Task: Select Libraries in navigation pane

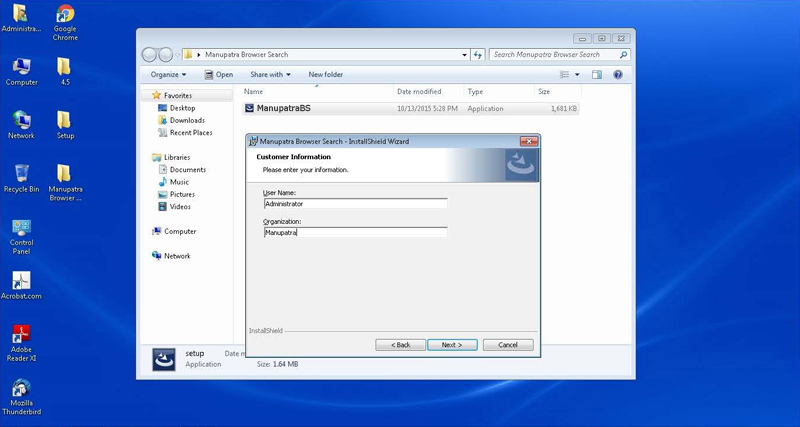Action: coord(171,157)
